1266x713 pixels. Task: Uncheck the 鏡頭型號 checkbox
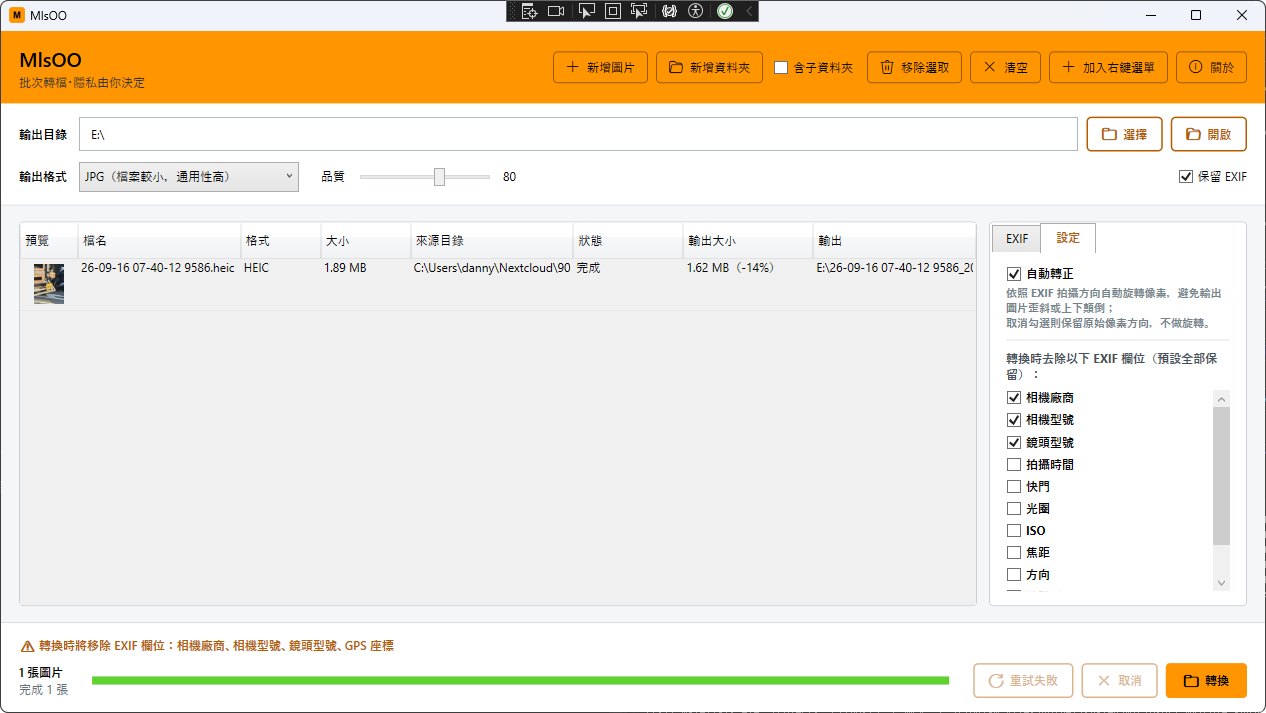point(1014,442)
